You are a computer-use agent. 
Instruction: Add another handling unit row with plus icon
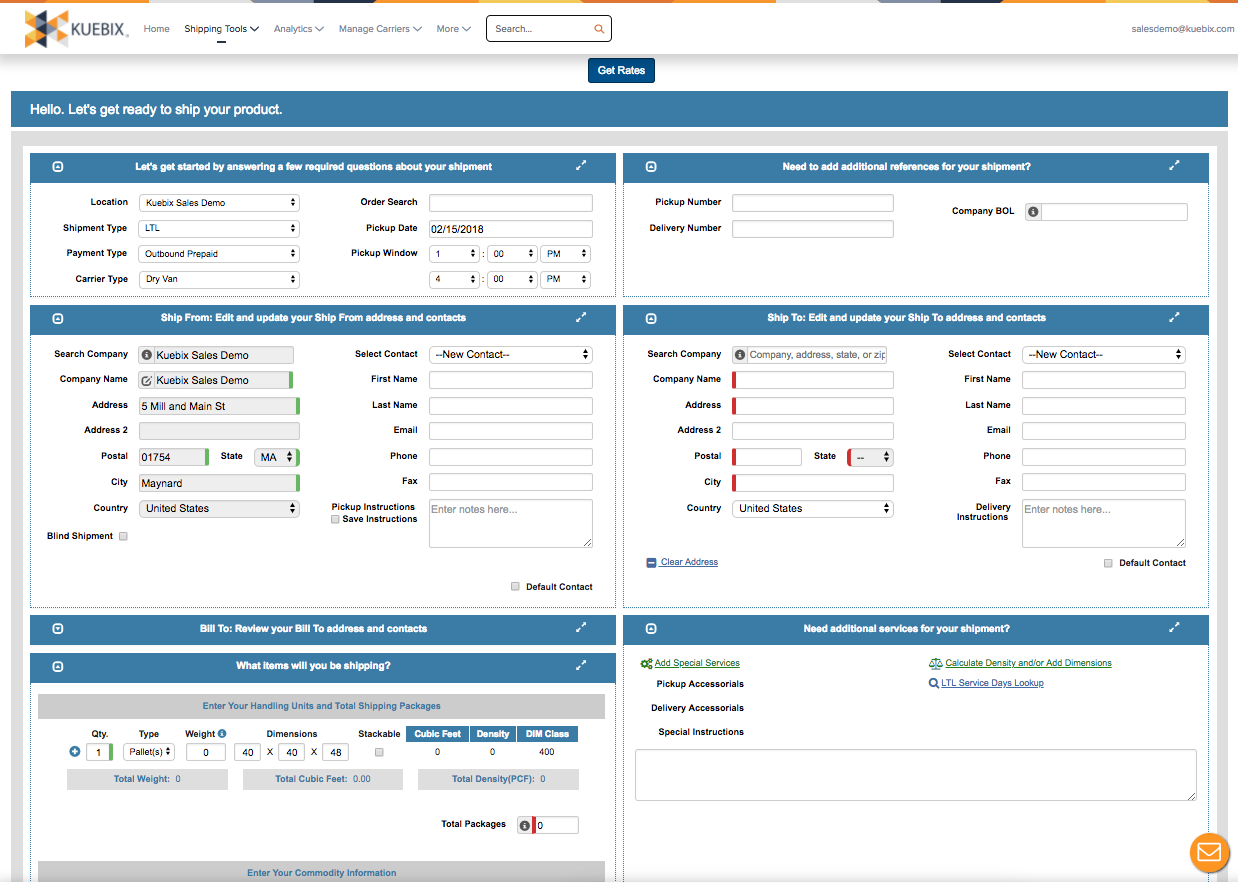click(74, 751)
